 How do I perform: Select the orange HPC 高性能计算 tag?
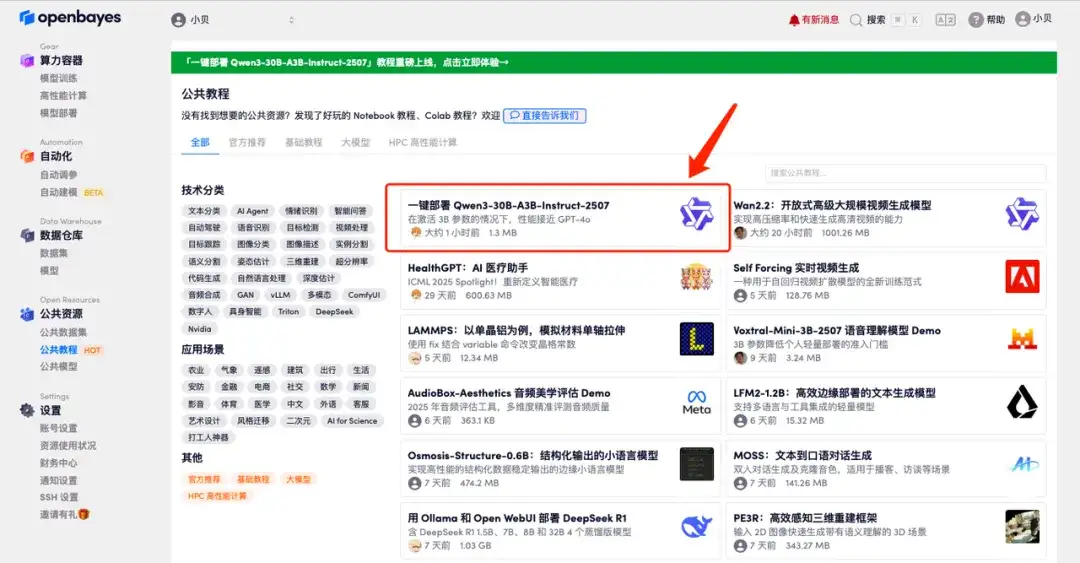coord(217,496)
